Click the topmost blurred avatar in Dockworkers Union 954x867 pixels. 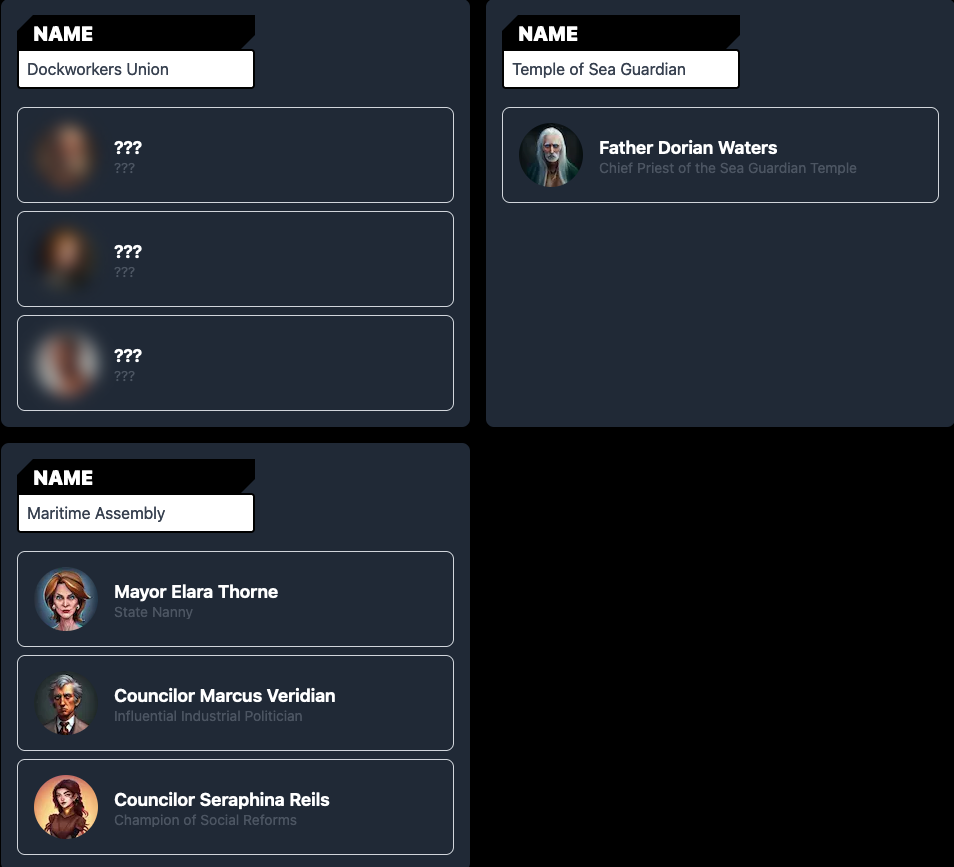66,155
